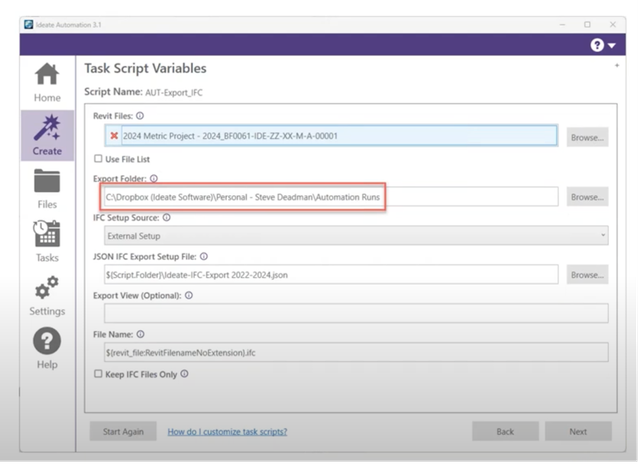640x464 pixels.
Task: Open the Help question mark sidebar icon
Action: coord(46,347)
